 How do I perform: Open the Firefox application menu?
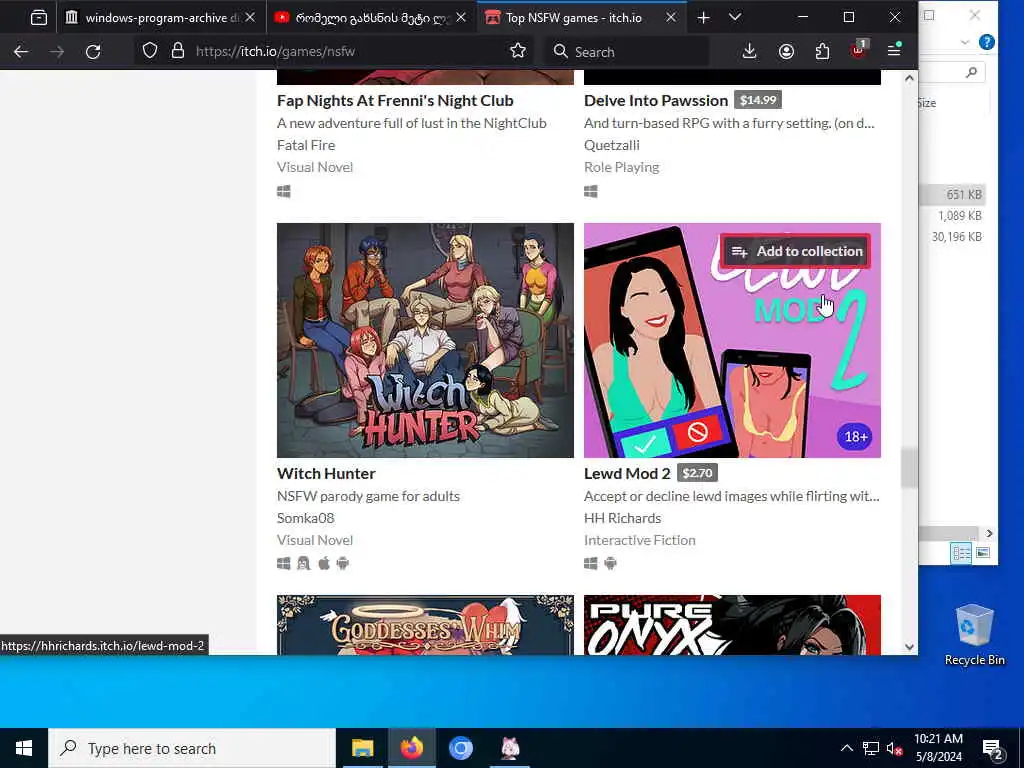[x=894, y=50]
